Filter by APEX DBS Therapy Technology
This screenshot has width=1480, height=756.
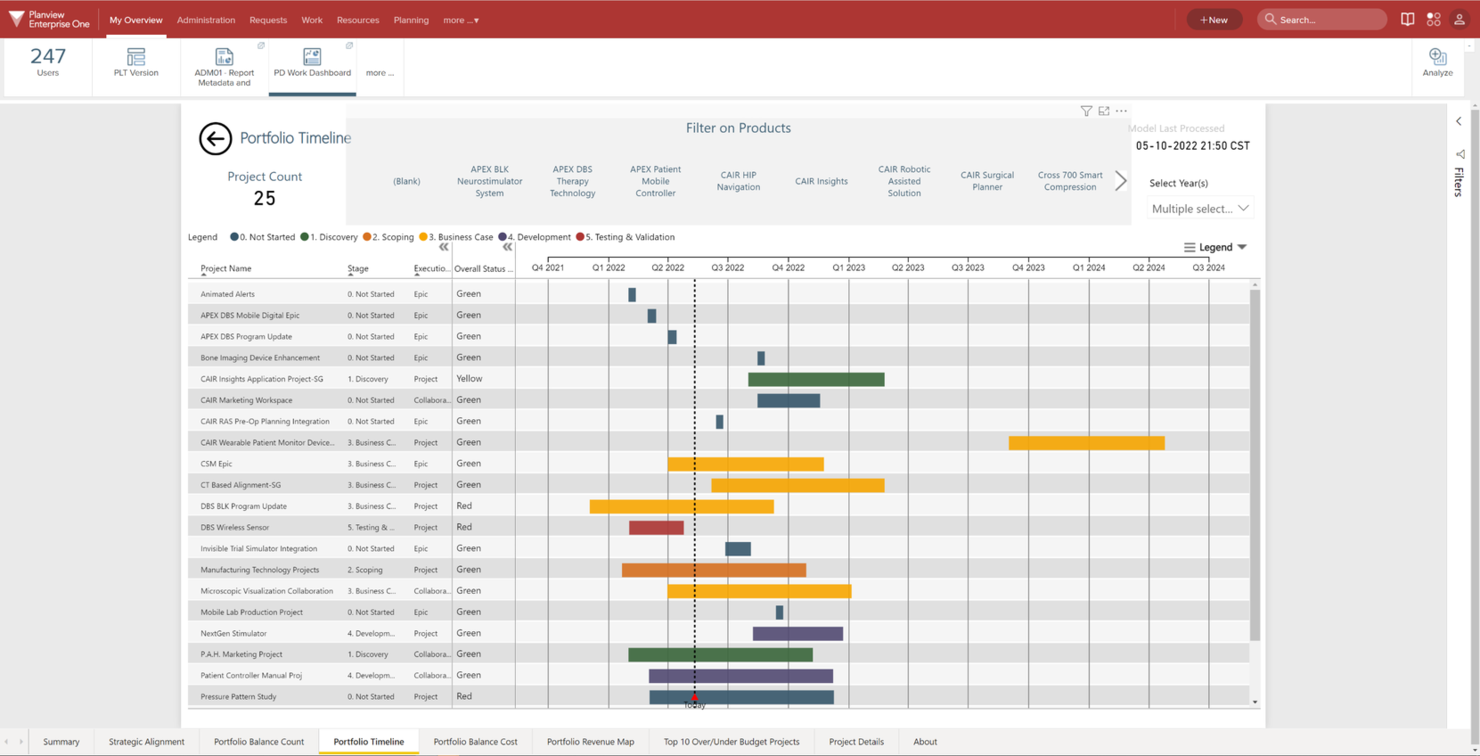[572, 181]
